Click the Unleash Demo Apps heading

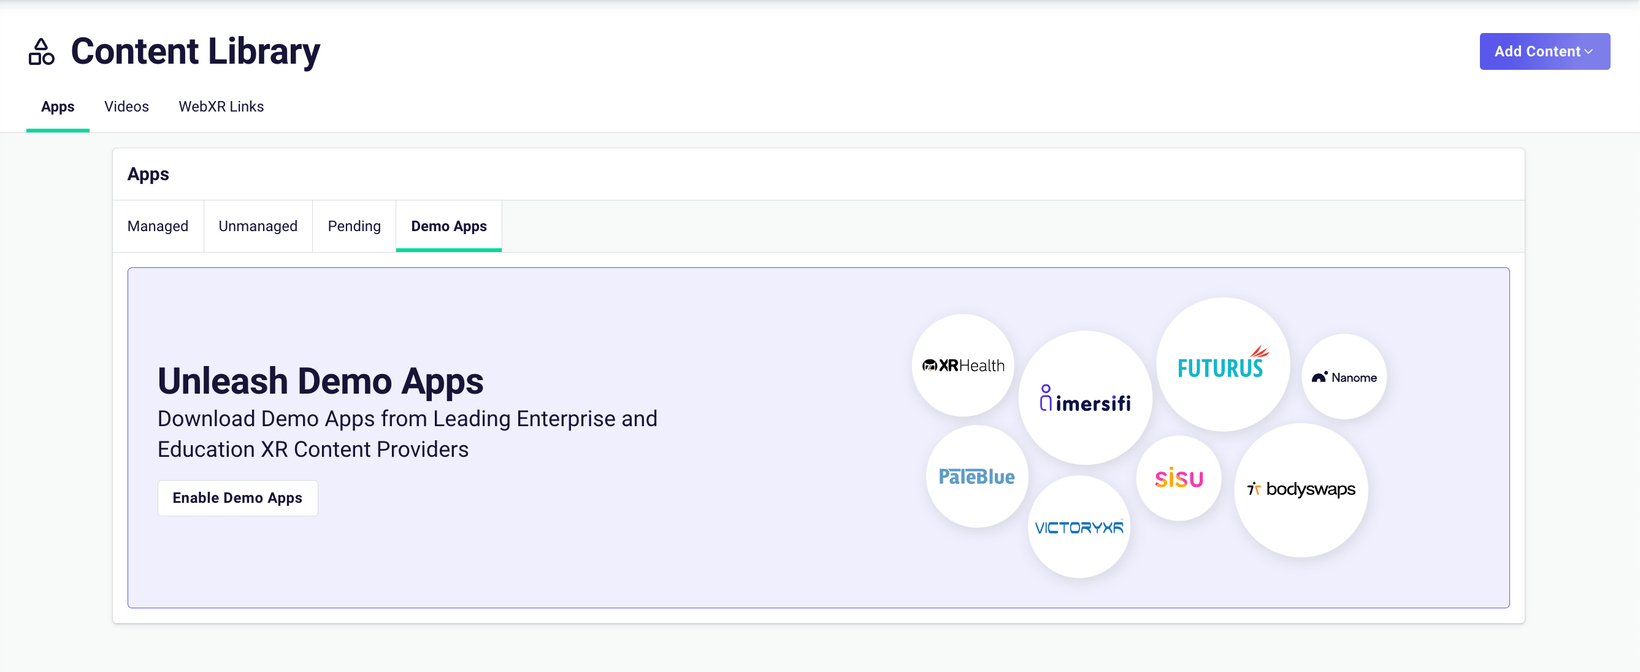pos(320,381)
